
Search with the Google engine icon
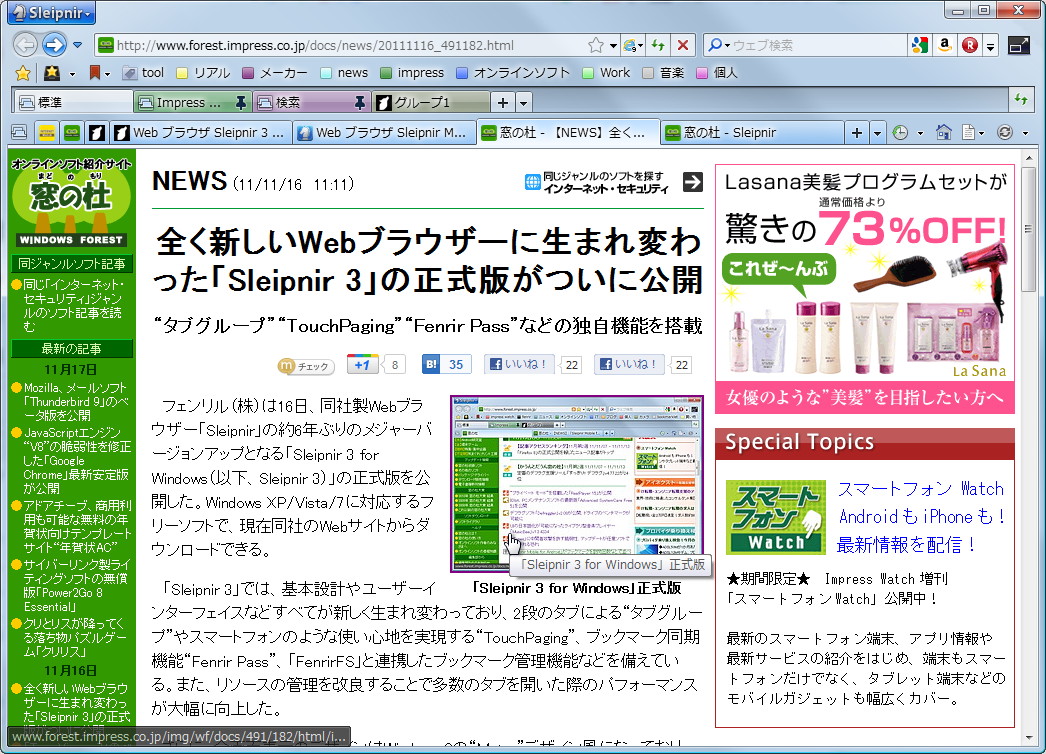(x=919, y=45)
